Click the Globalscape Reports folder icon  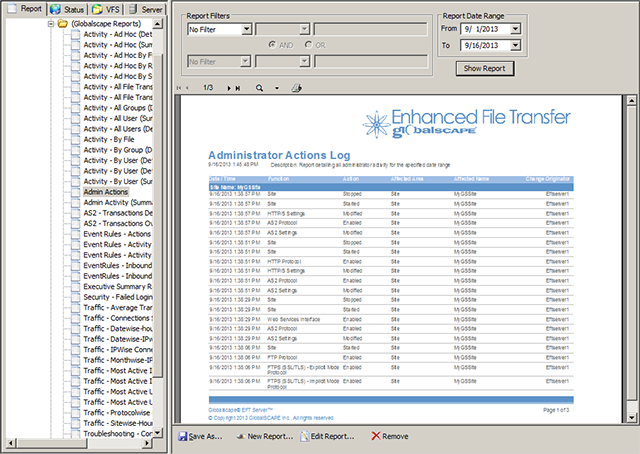coord(62,24)
